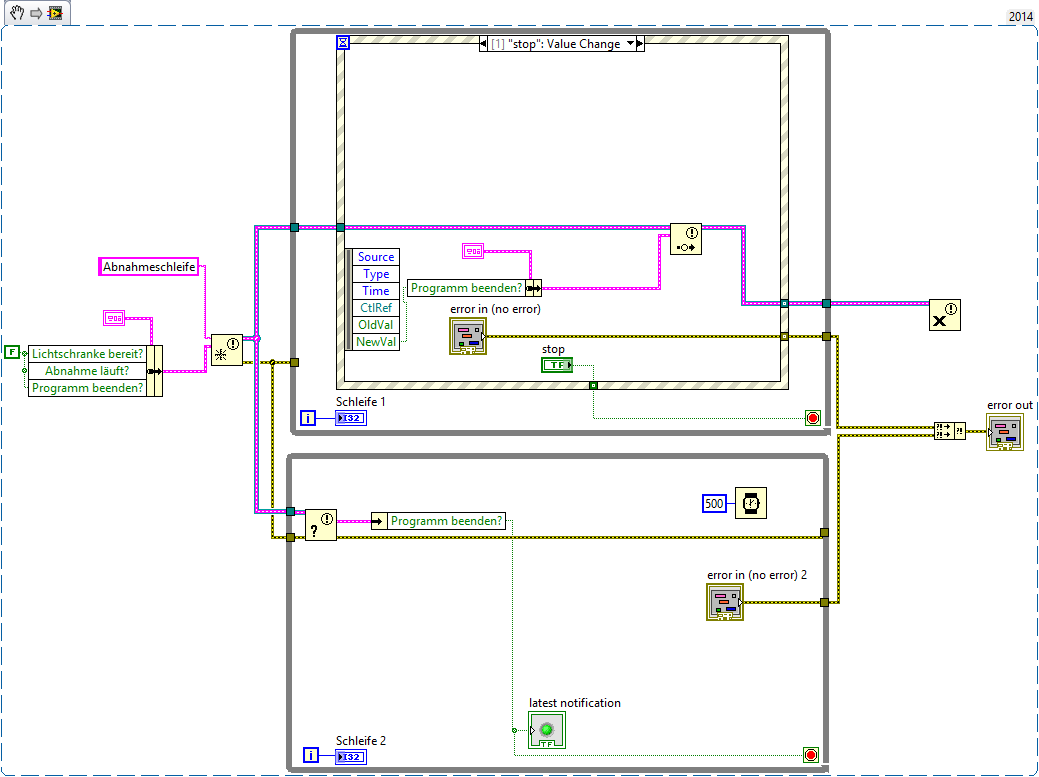Click the 500 numeric constant
Viewport: 1039px width, 777px height.
pyautogui.click(x=714, y=503)
